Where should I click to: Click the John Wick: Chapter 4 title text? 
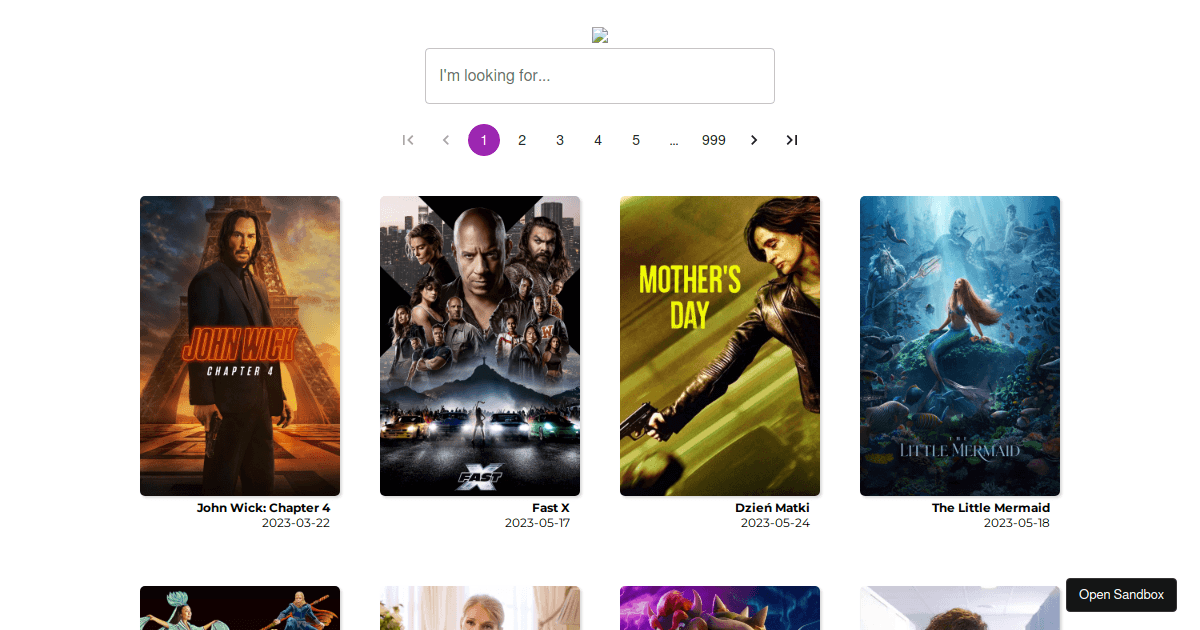tap(264, 507)
